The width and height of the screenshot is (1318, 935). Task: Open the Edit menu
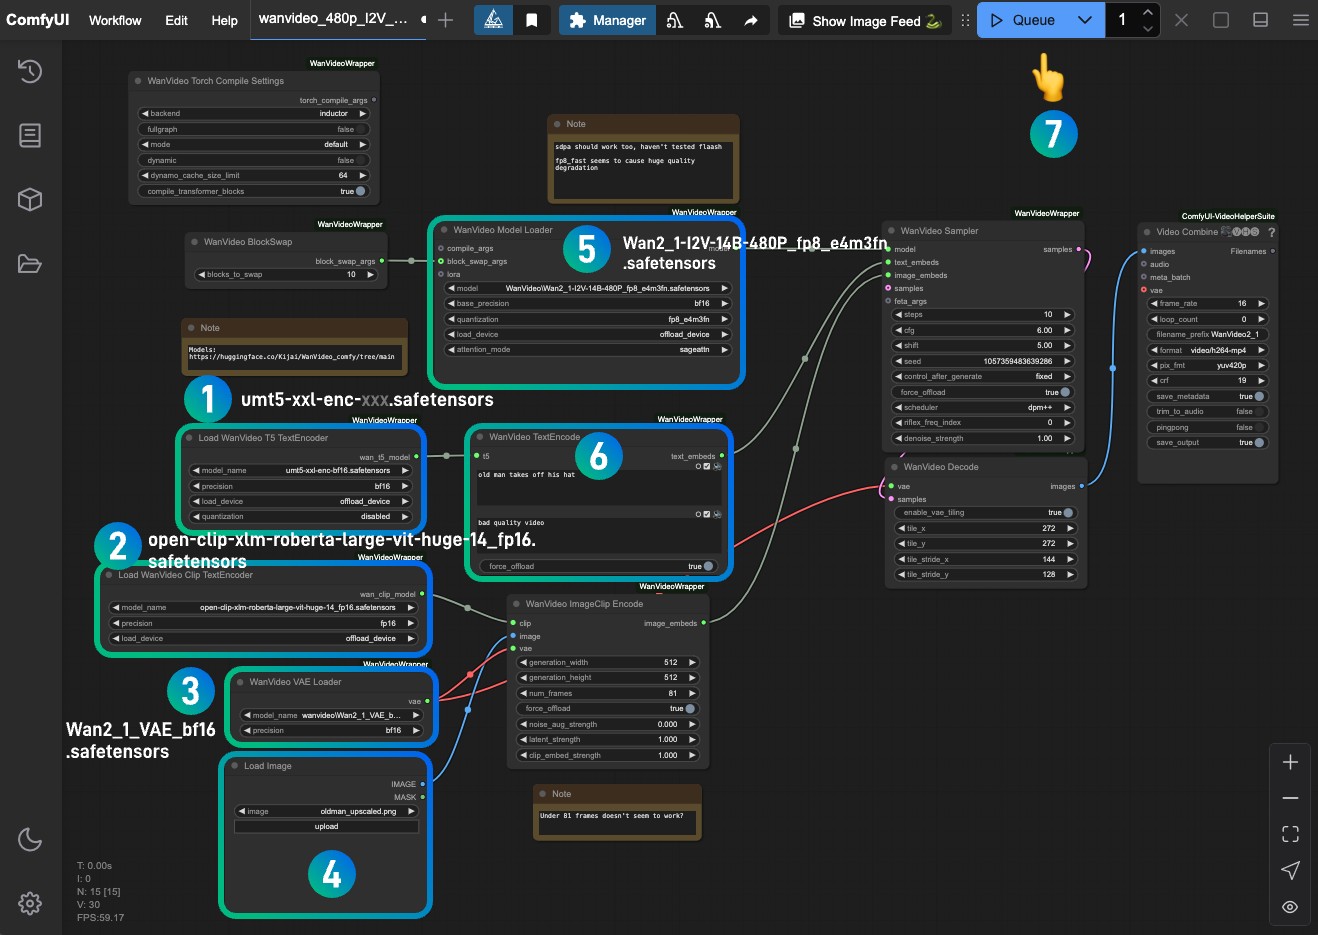176,20
